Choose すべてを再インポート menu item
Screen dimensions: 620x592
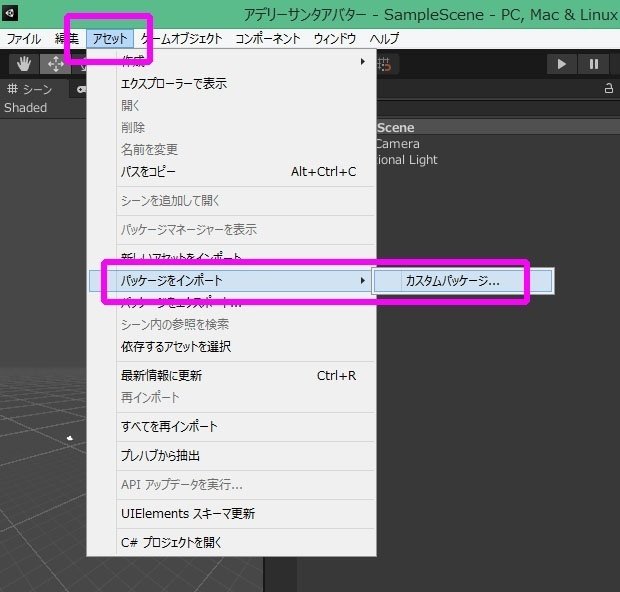click(231, 427)
